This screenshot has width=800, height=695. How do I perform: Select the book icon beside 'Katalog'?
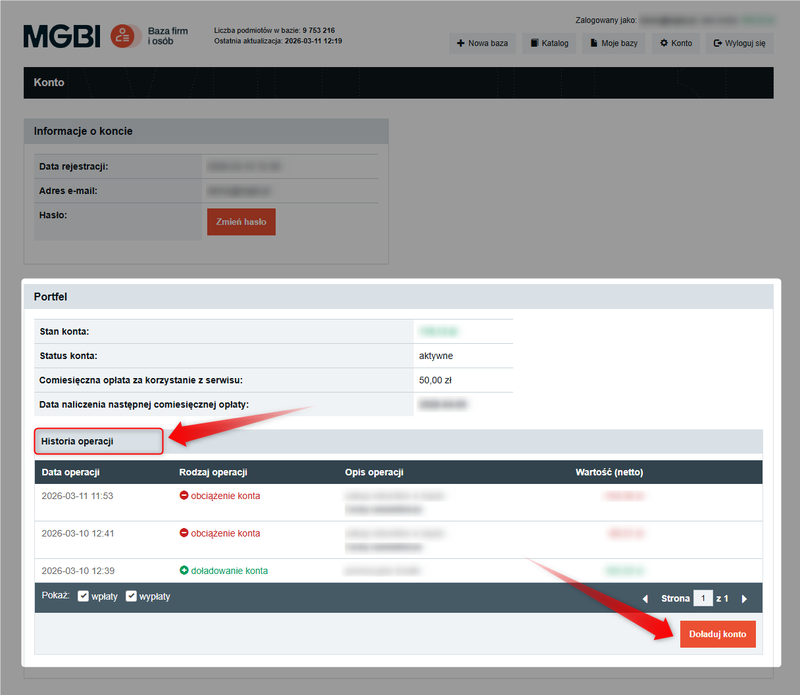534,43
